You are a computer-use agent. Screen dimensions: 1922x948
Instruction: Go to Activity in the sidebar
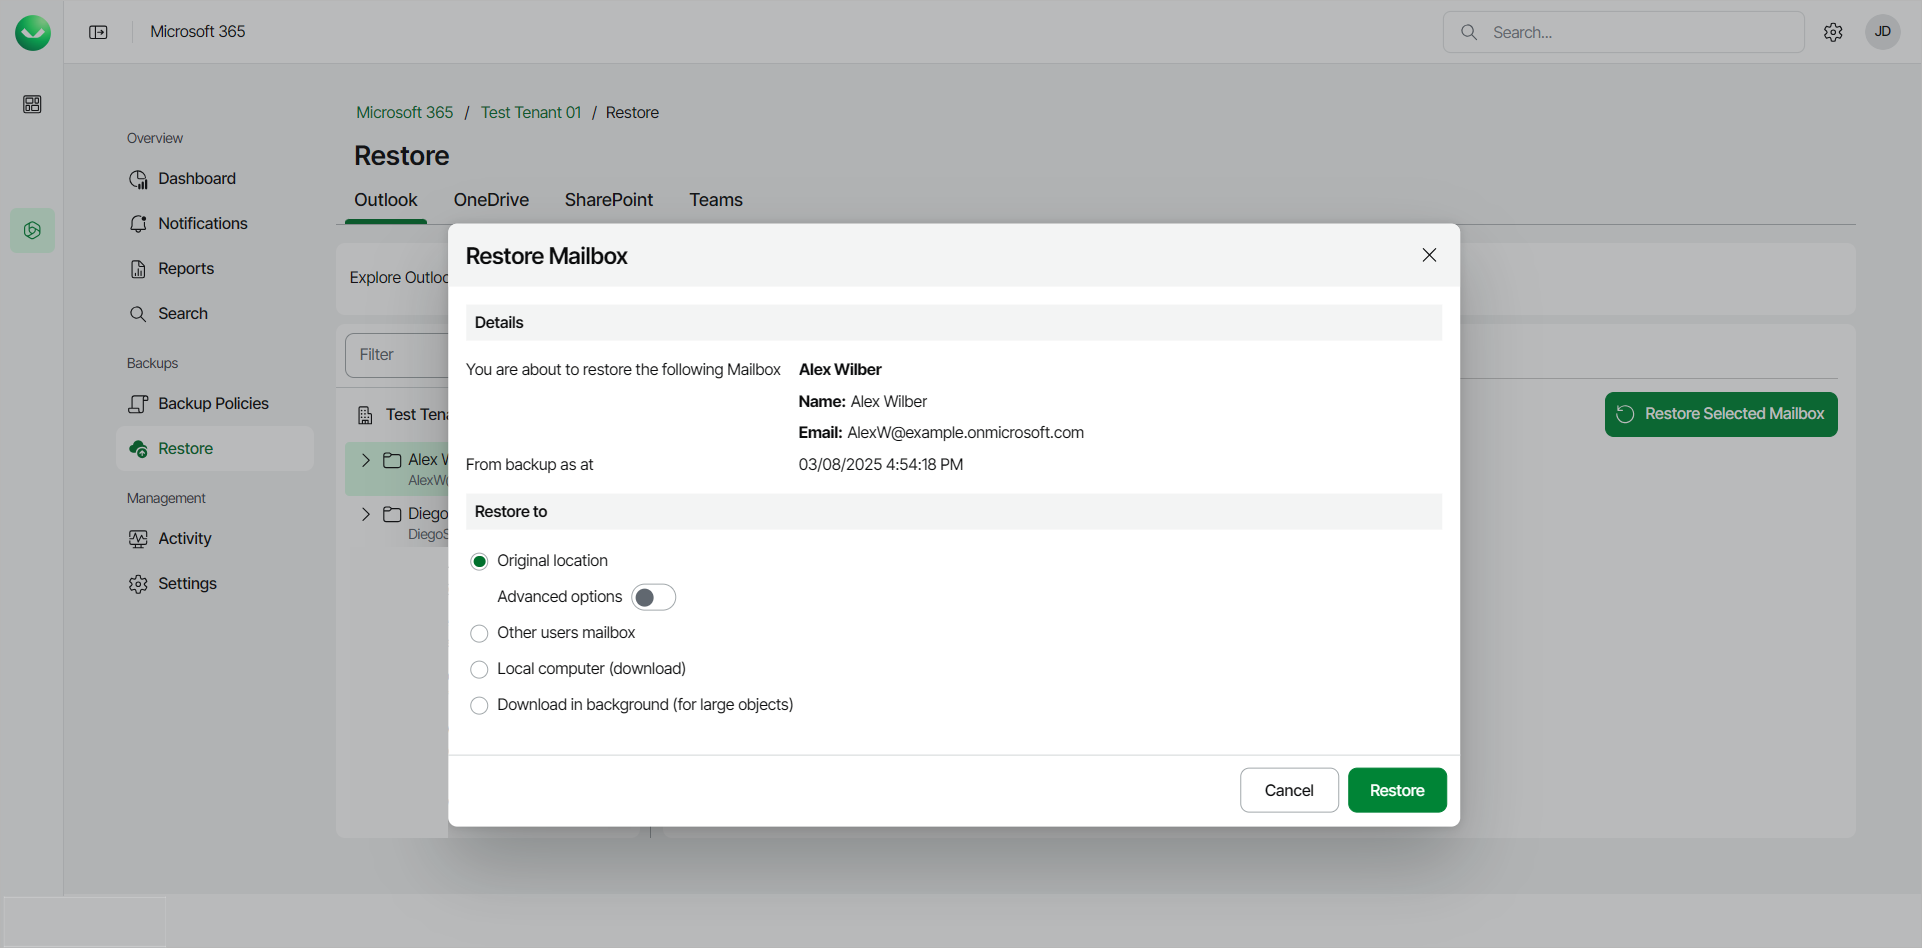[184, 539]
